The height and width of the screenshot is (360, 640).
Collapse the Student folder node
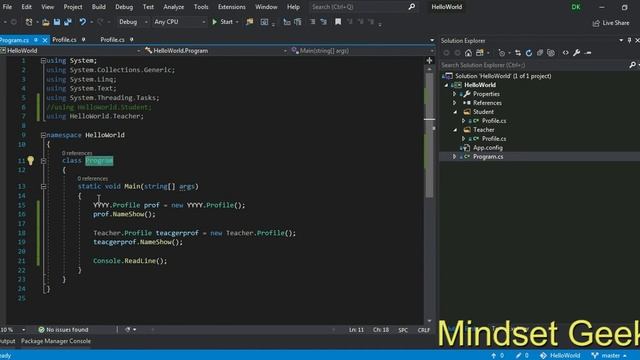pos(456,112)
